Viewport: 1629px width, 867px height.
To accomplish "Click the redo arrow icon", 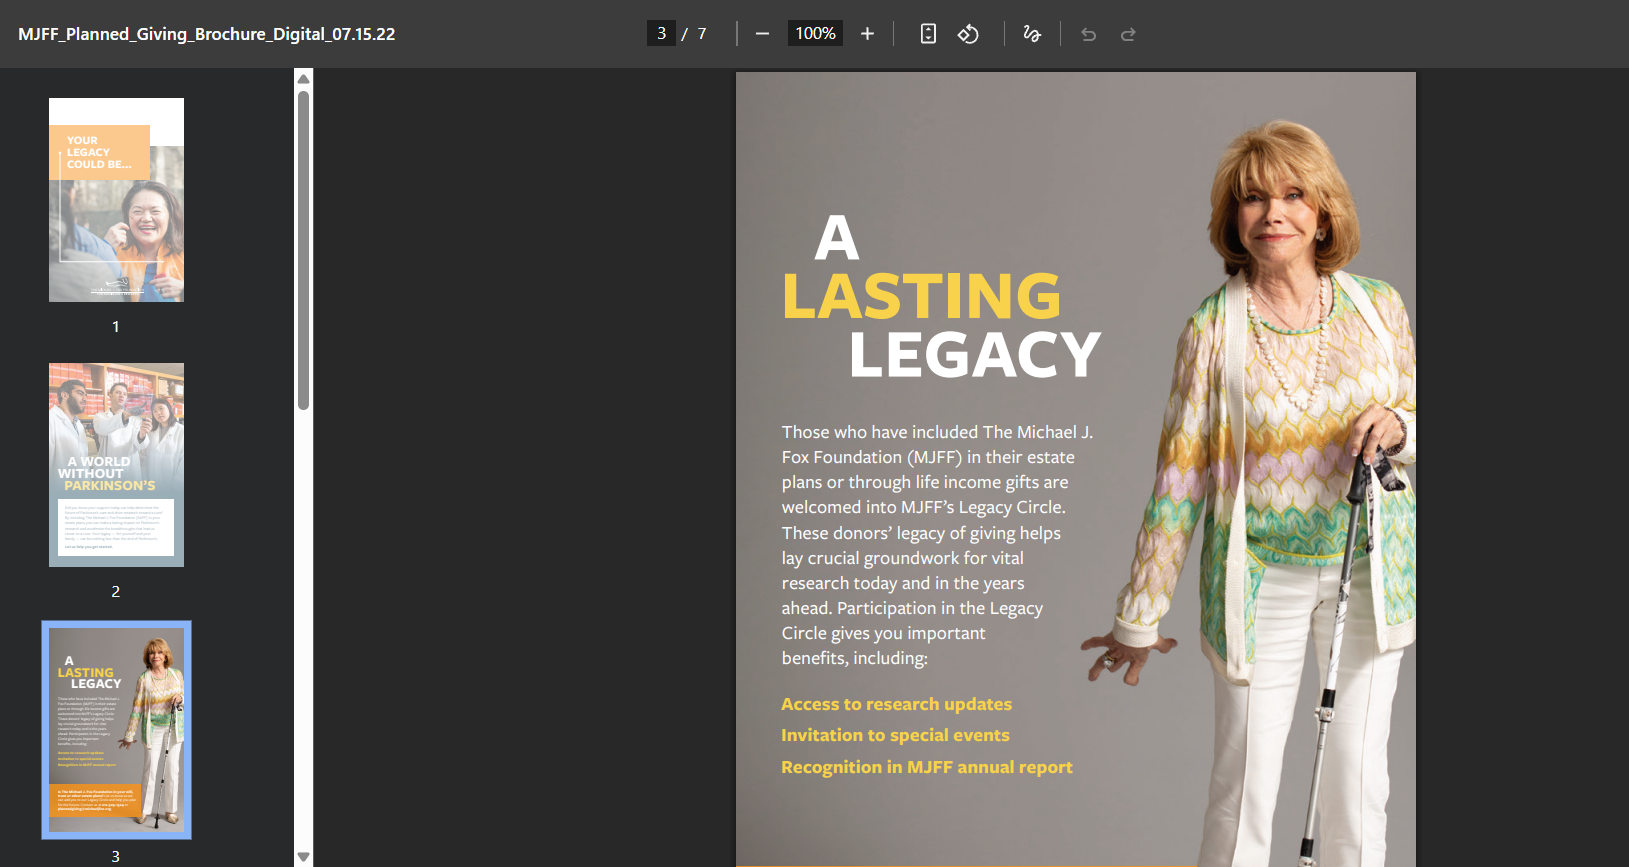I will (x=1128, y=34).
